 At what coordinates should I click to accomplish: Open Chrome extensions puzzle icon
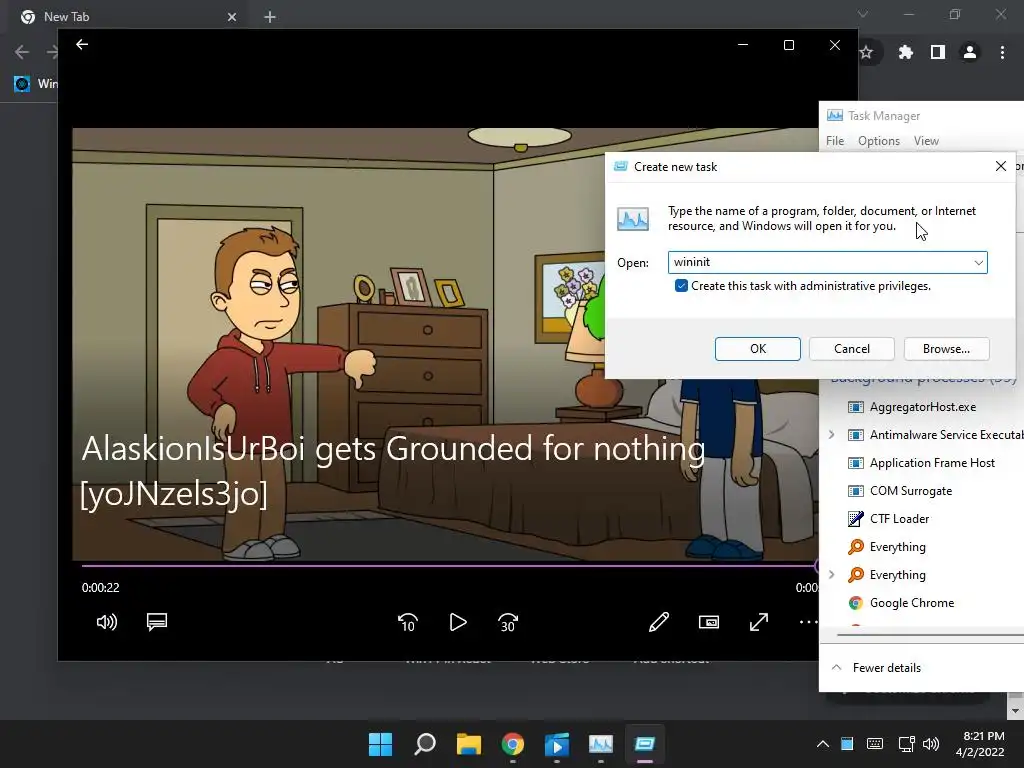[x=905, y=52]
